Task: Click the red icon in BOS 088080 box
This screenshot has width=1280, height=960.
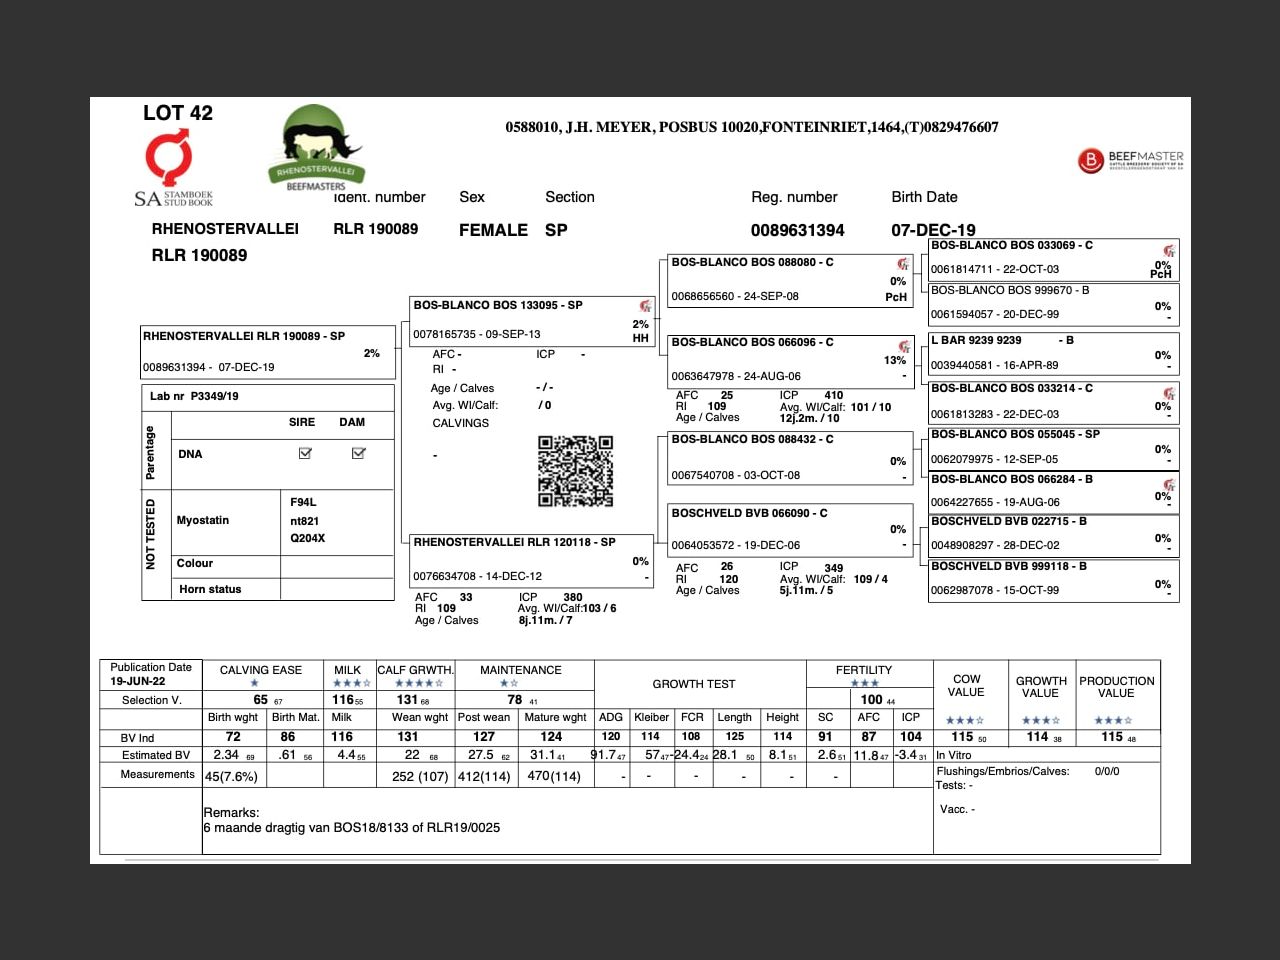Action: coord(903,264)
